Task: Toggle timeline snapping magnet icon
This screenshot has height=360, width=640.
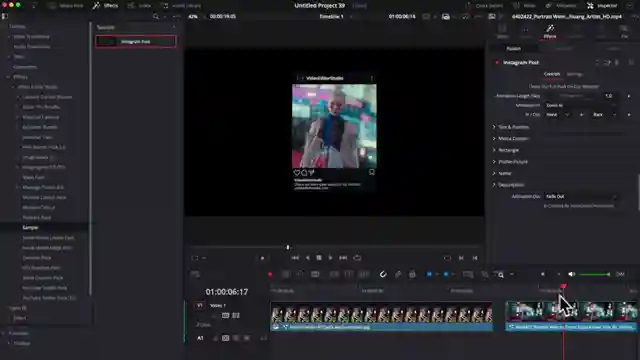Action: [x=383, y=274]
